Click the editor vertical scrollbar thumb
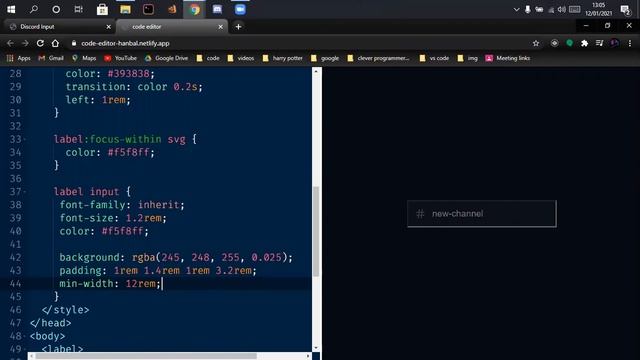The height and width of the screenshot is (360, 640). pyautogui.click(x=316, y=231)
